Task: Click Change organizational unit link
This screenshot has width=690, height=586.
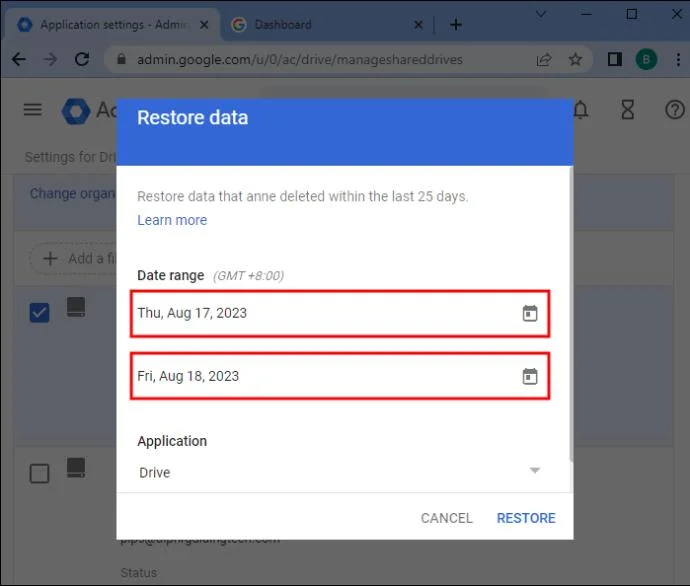Action: (x=73, y=194)
